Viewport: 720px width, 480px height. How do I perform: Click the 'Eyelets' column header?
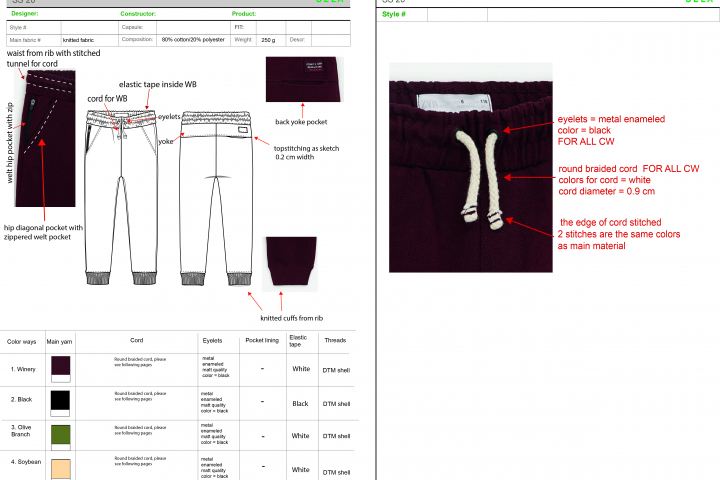[212, 340]
